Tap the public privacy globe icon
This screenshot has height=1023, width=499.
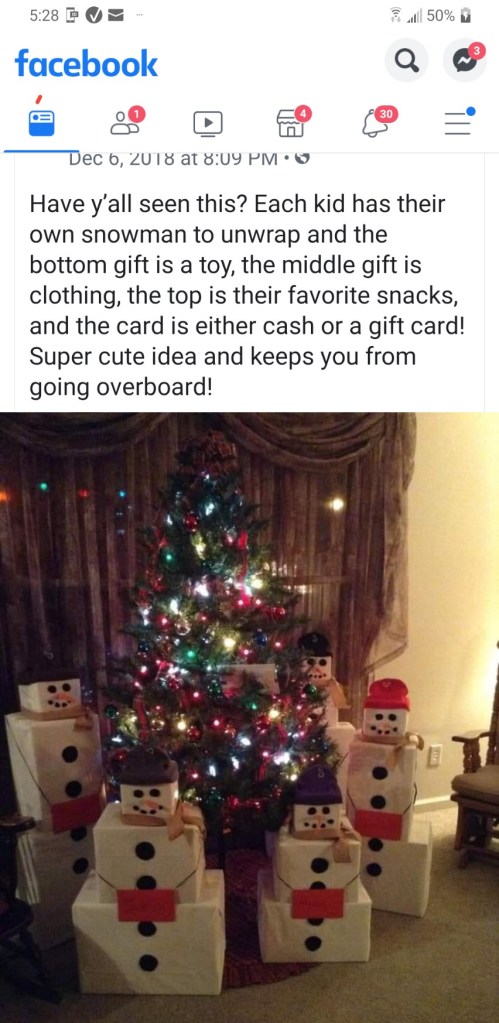[x=303, y=158]
